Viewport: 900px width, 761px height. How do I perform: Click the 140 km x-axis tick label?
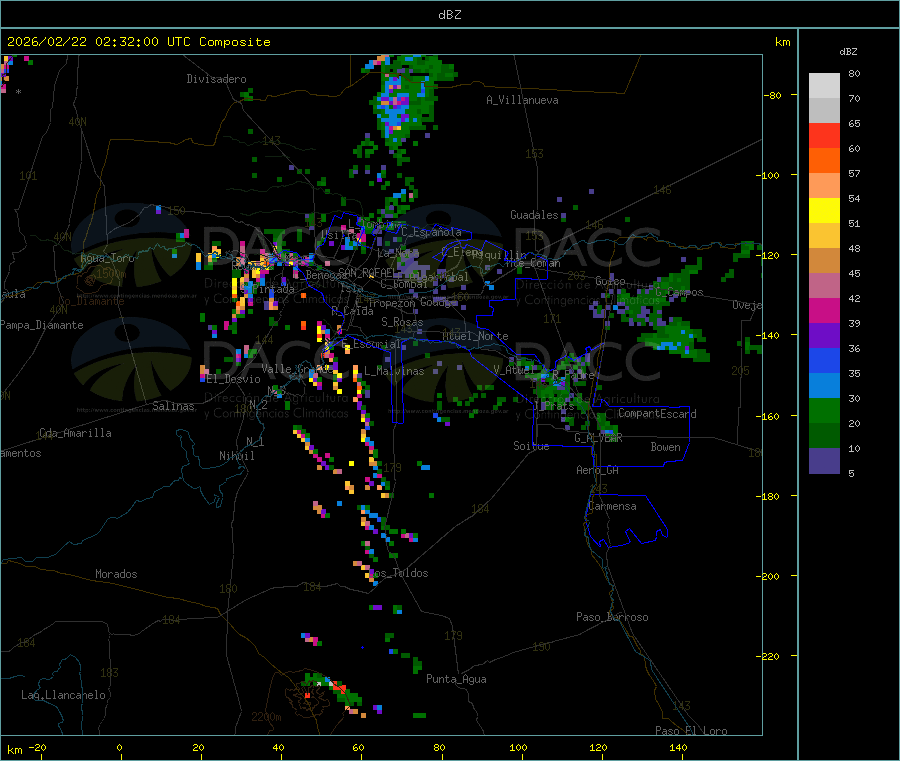tap(678, 747)
